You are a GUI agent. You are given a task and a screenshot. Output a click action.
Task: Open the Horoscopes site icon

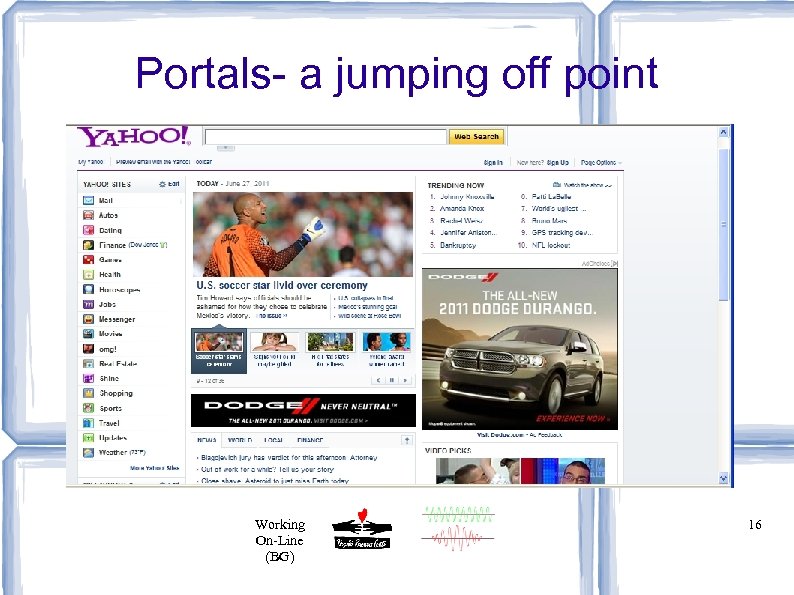click(x=89, y=290)
